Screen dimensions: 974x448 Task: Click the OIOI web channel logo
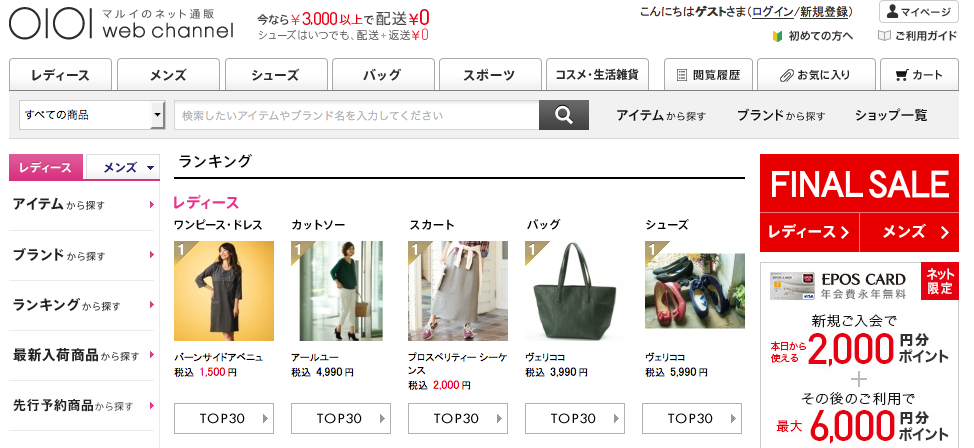122,23
